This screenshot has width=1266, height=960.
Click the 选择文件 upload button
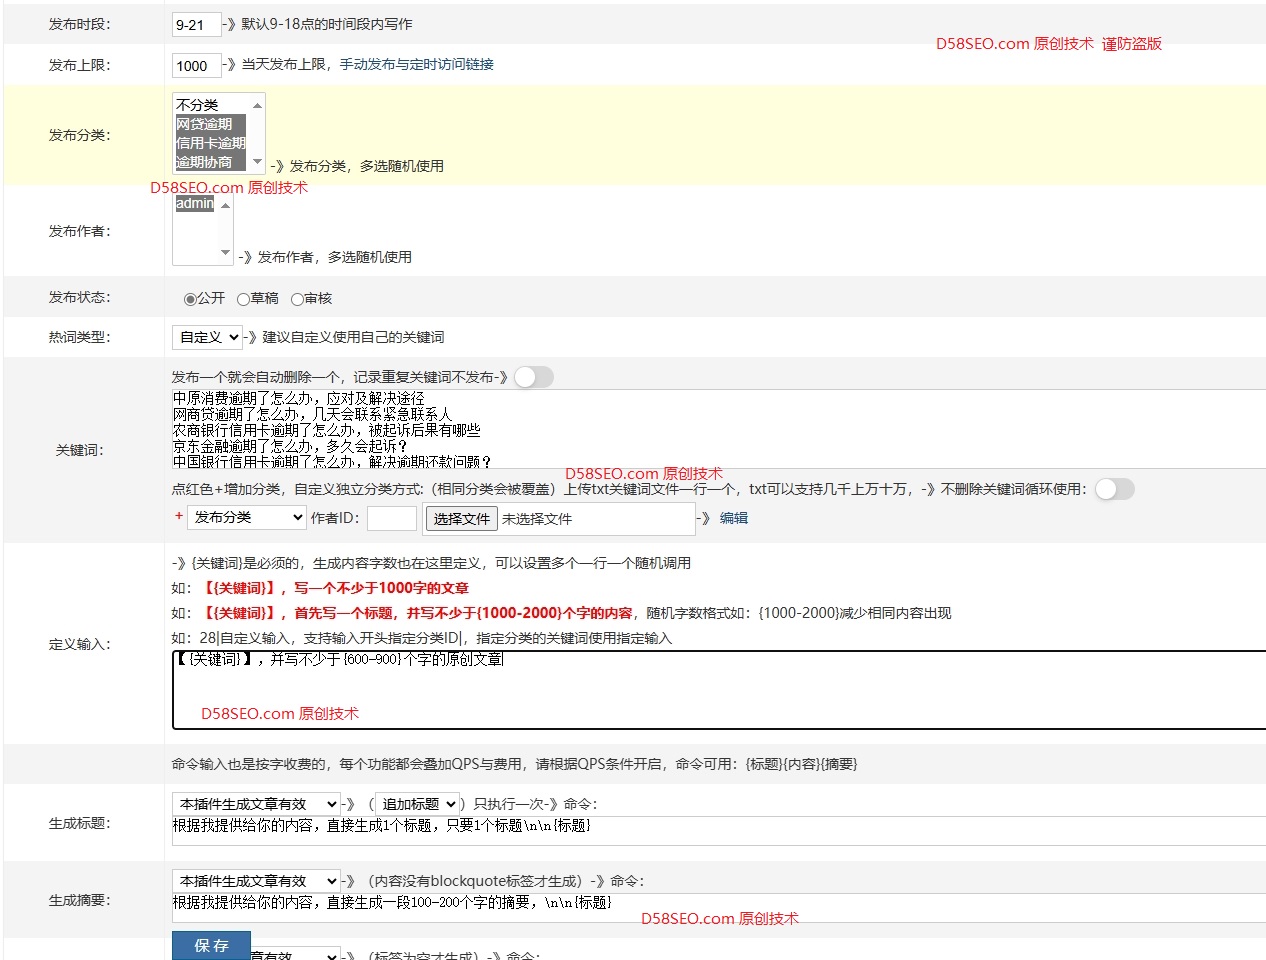pyautogui.click(x=461, y=518)
